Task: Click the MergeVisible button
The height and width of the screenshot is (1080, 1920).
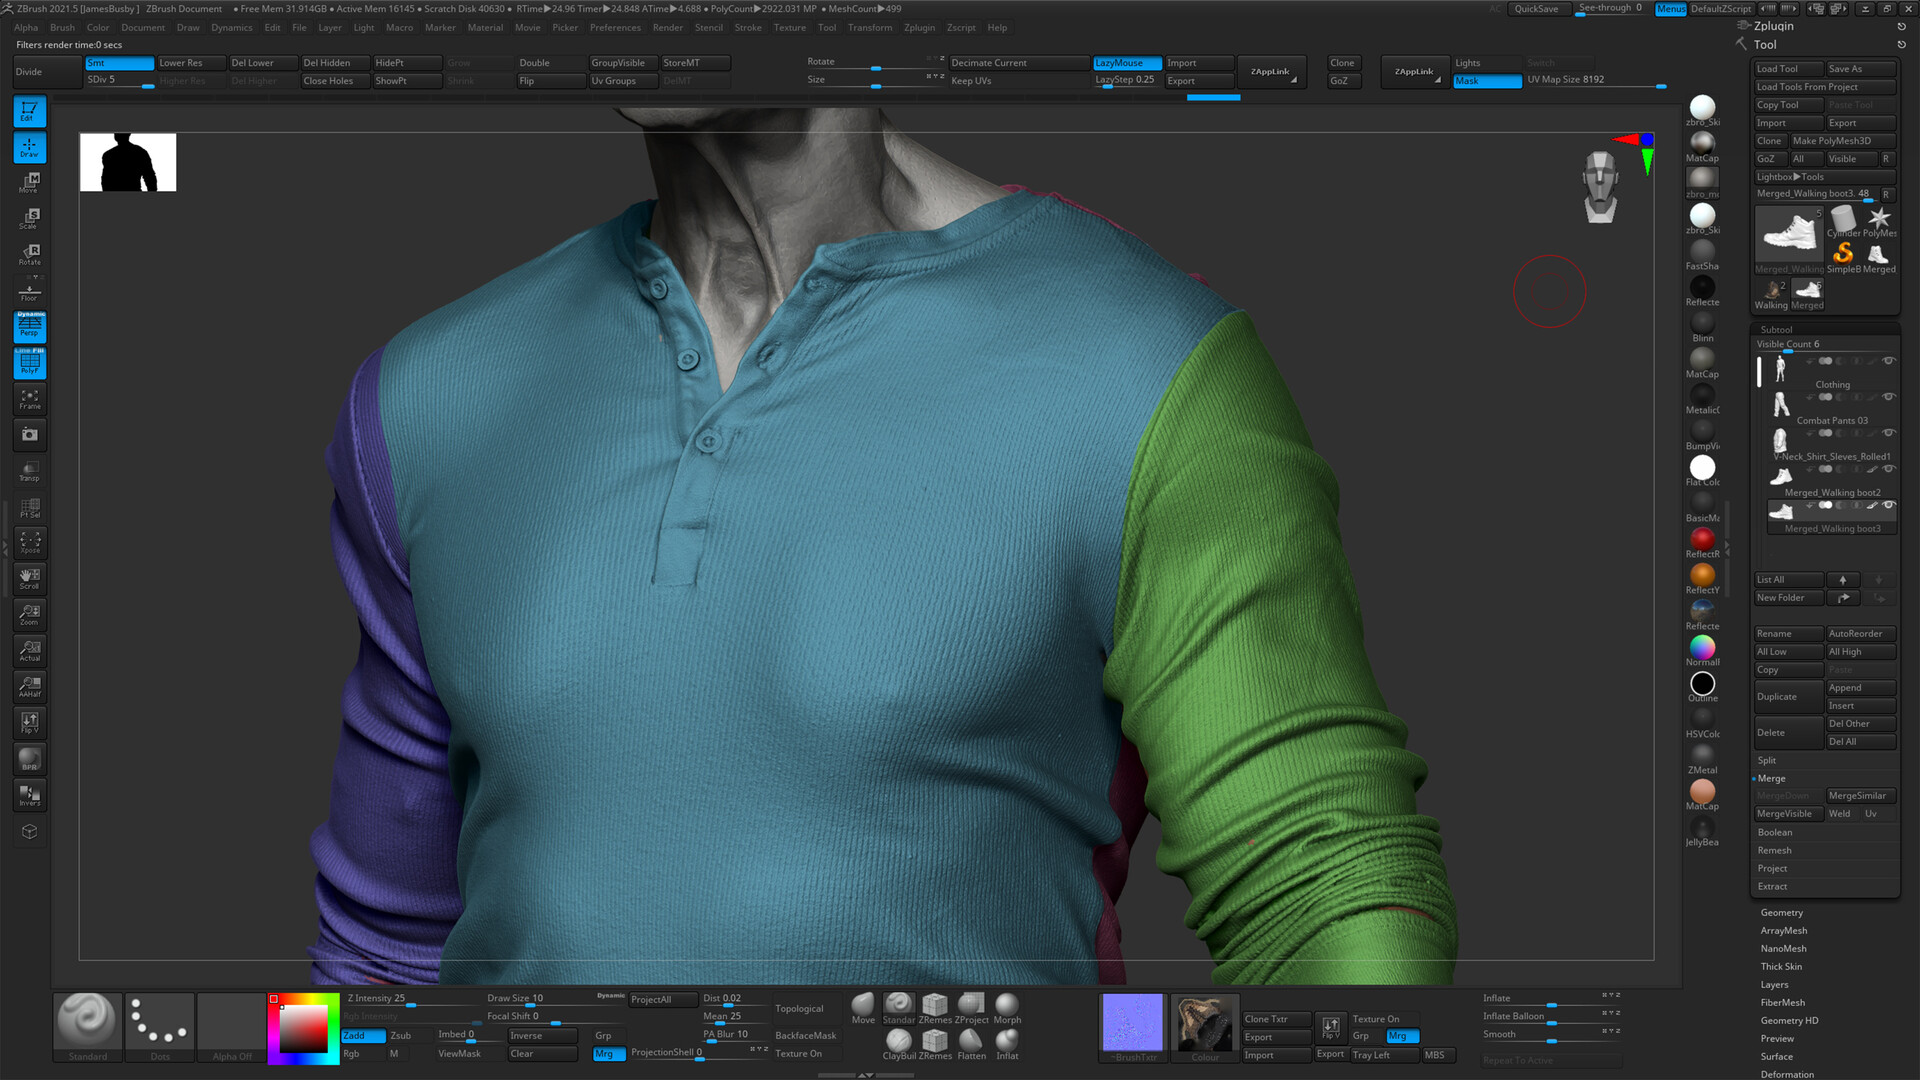Action: (x=1786, y=813)
